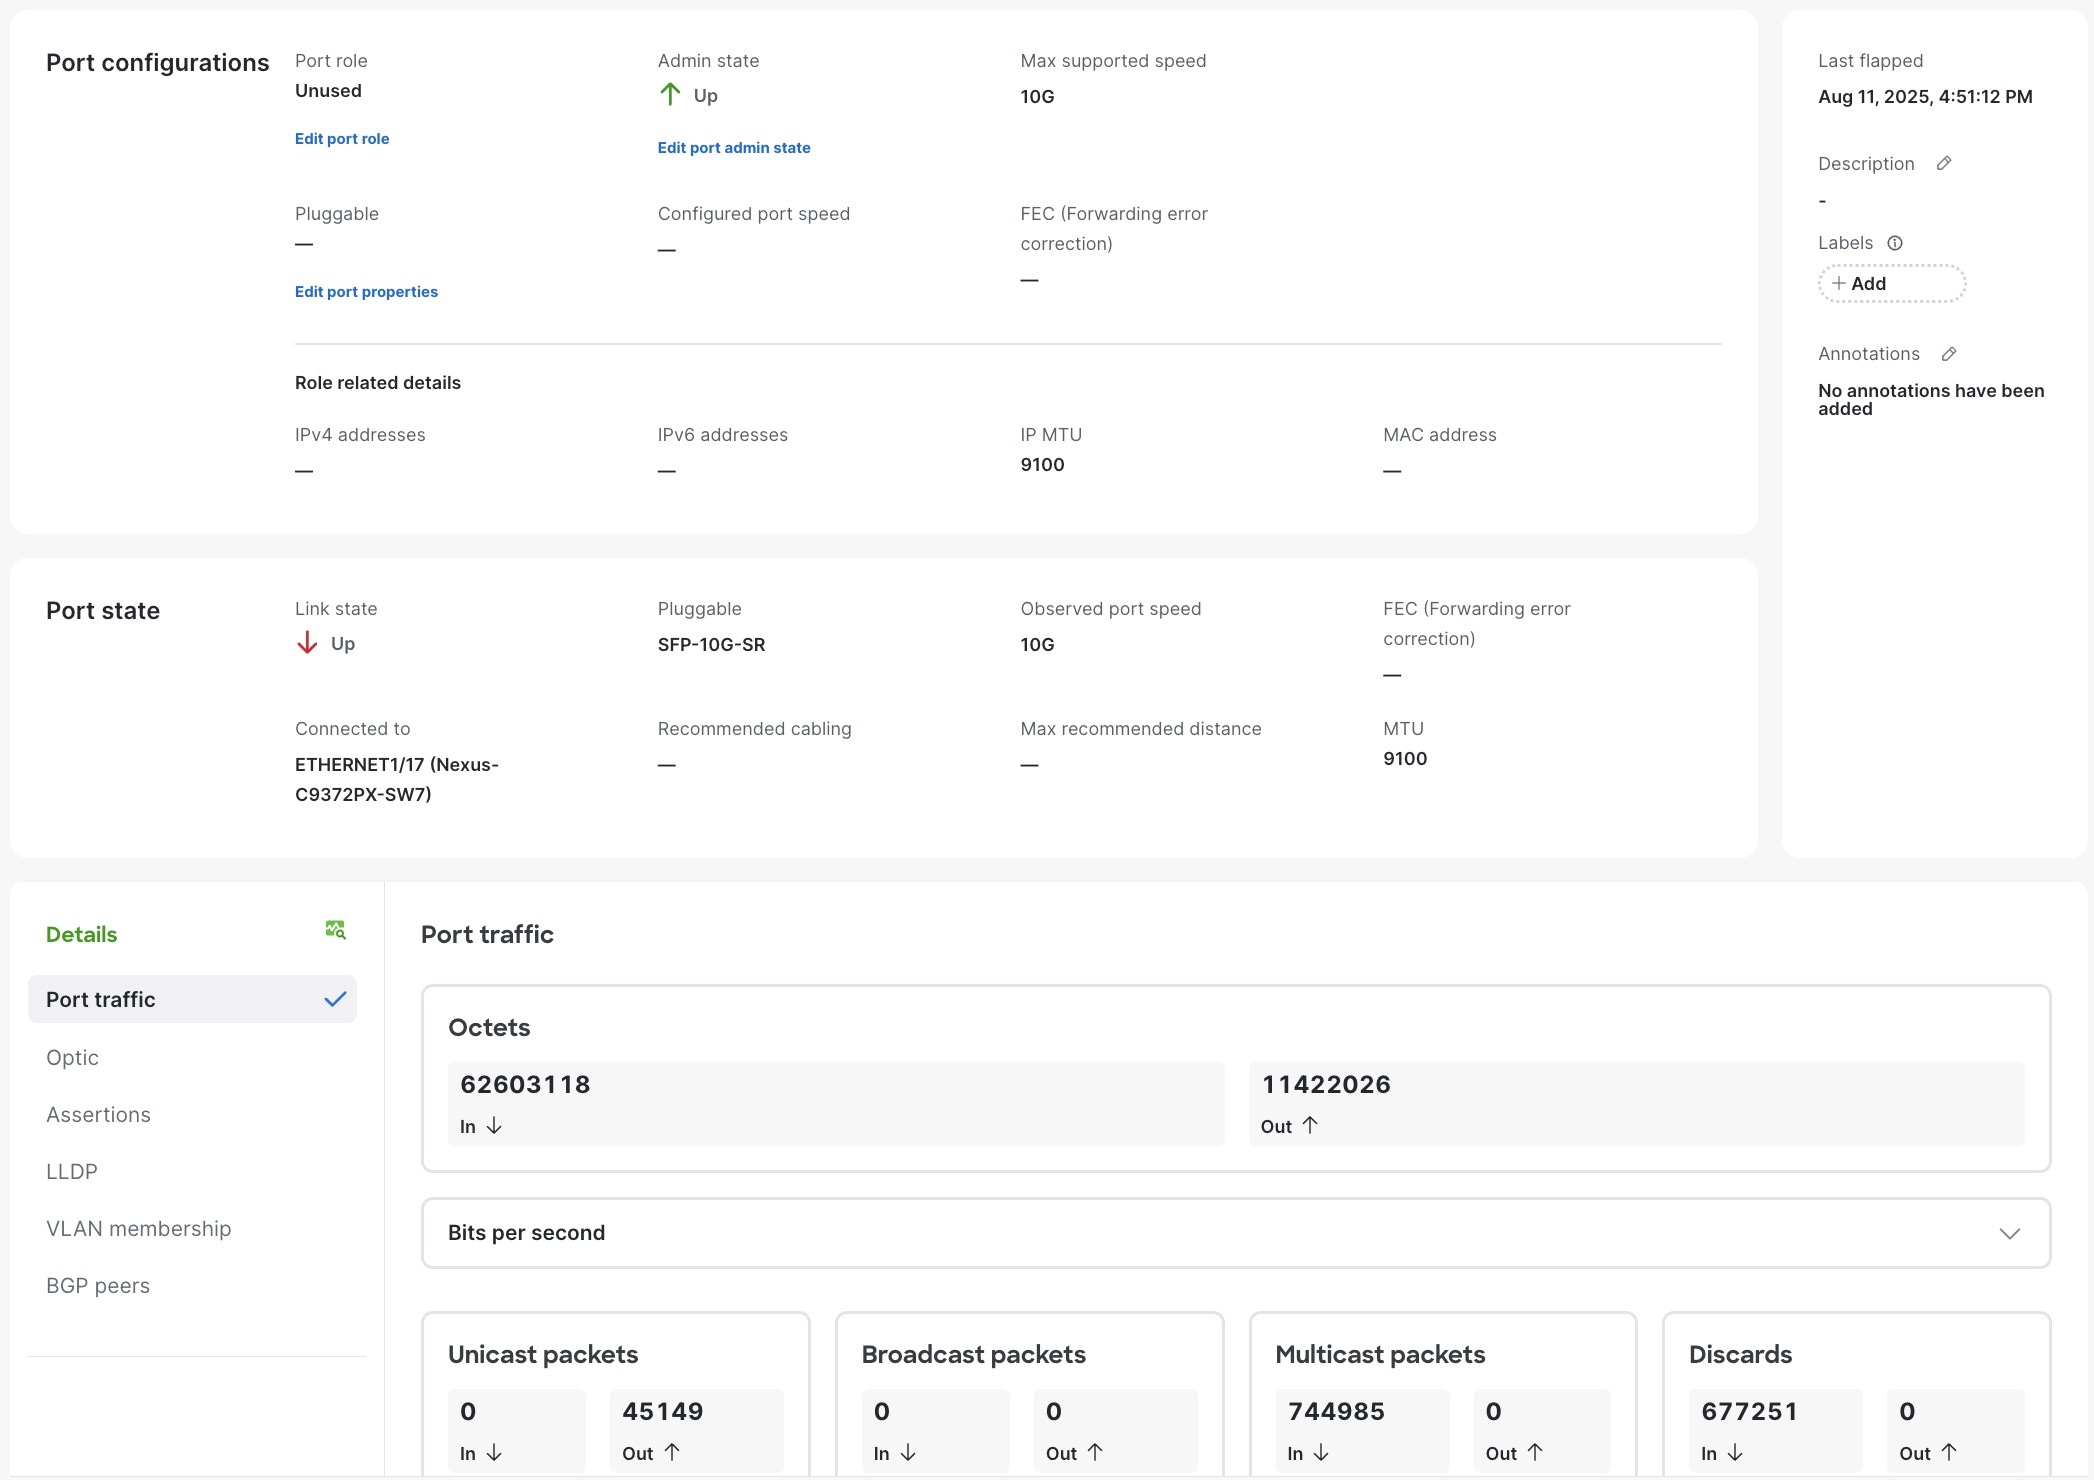Screen dimensions: 2094x1480
Task: Click the IP MTU value 9100
Action: 1042,465
